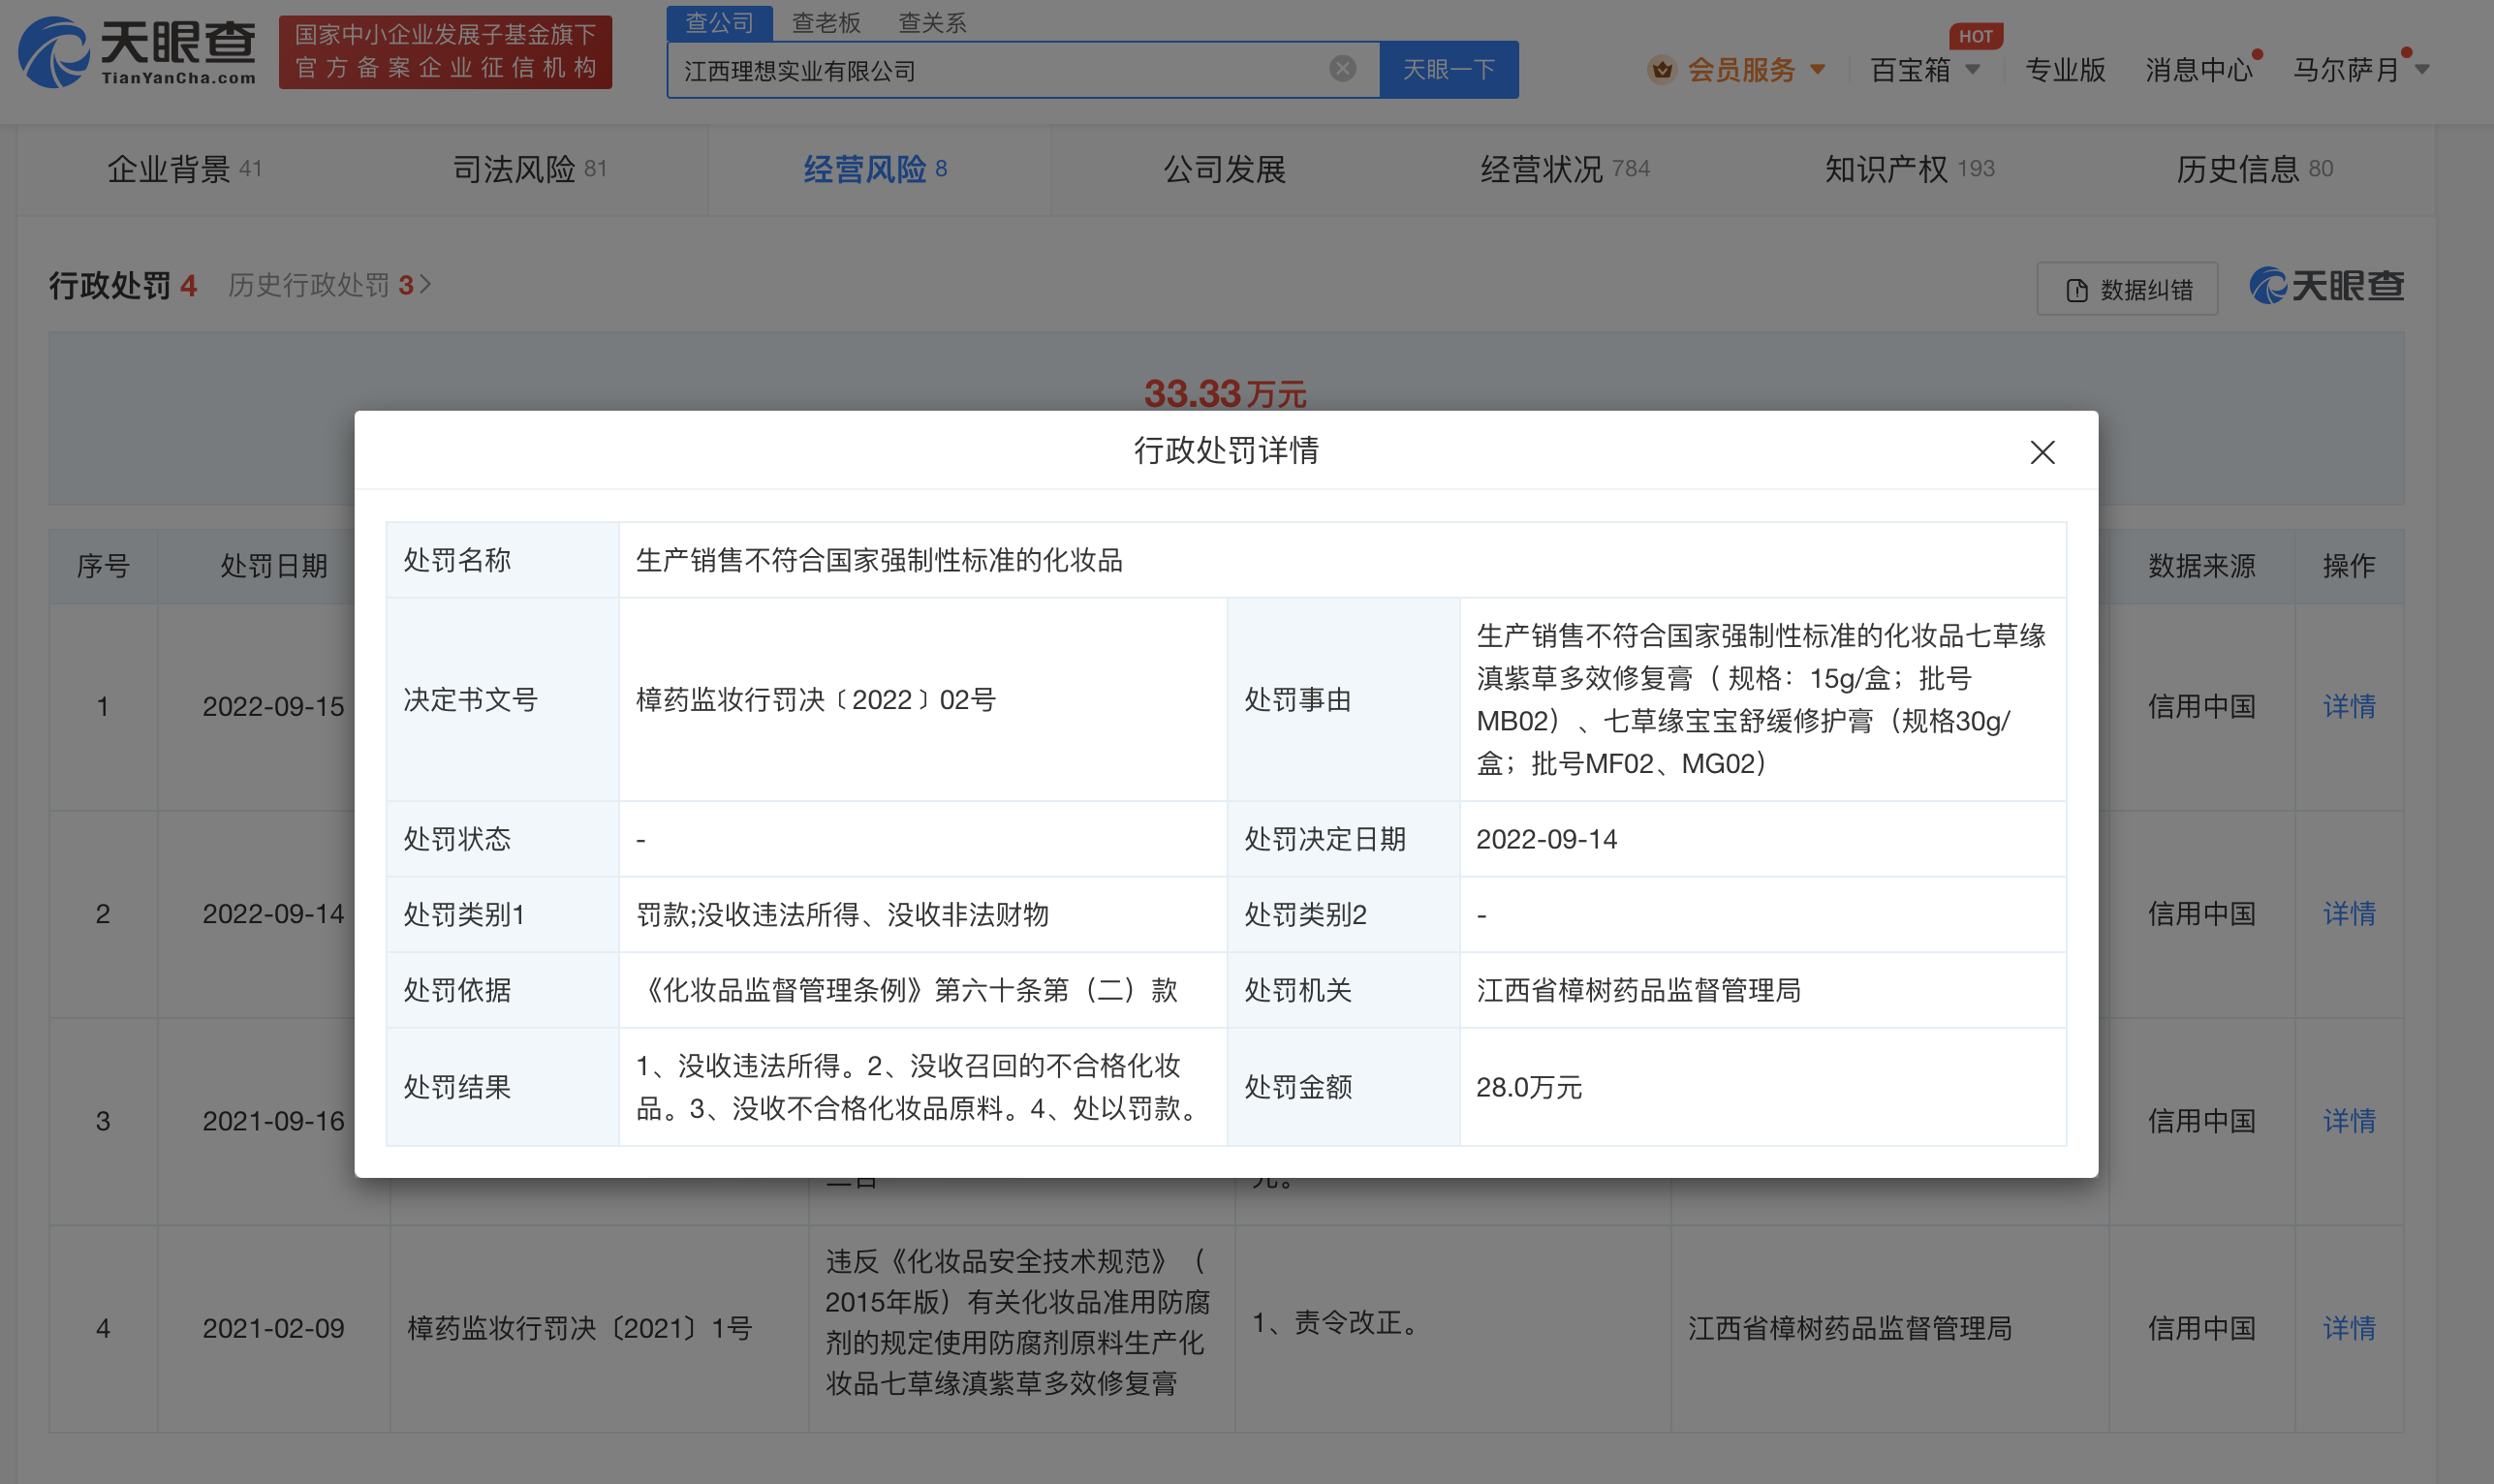Click the 百宝箱 menu label
This screenshot has height=1484, width=2494.
(1910, 69)
